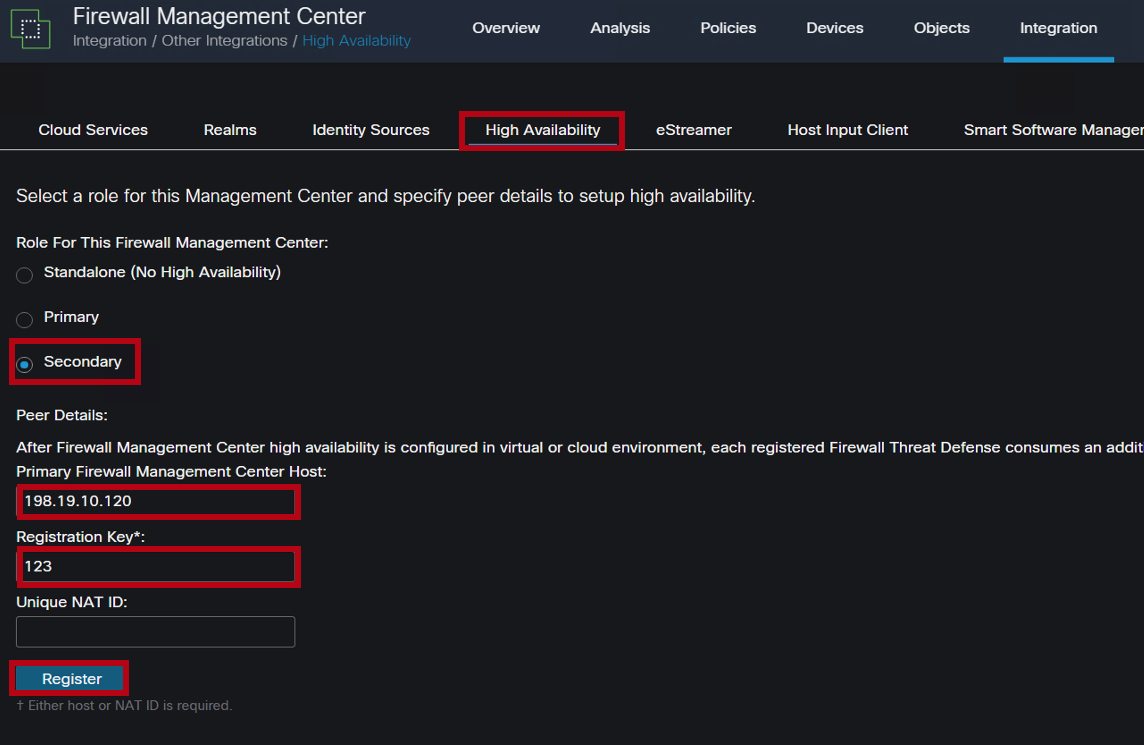Open the Realms tab
This screenshot has height=745, width=1144.
tap(229, 129)
